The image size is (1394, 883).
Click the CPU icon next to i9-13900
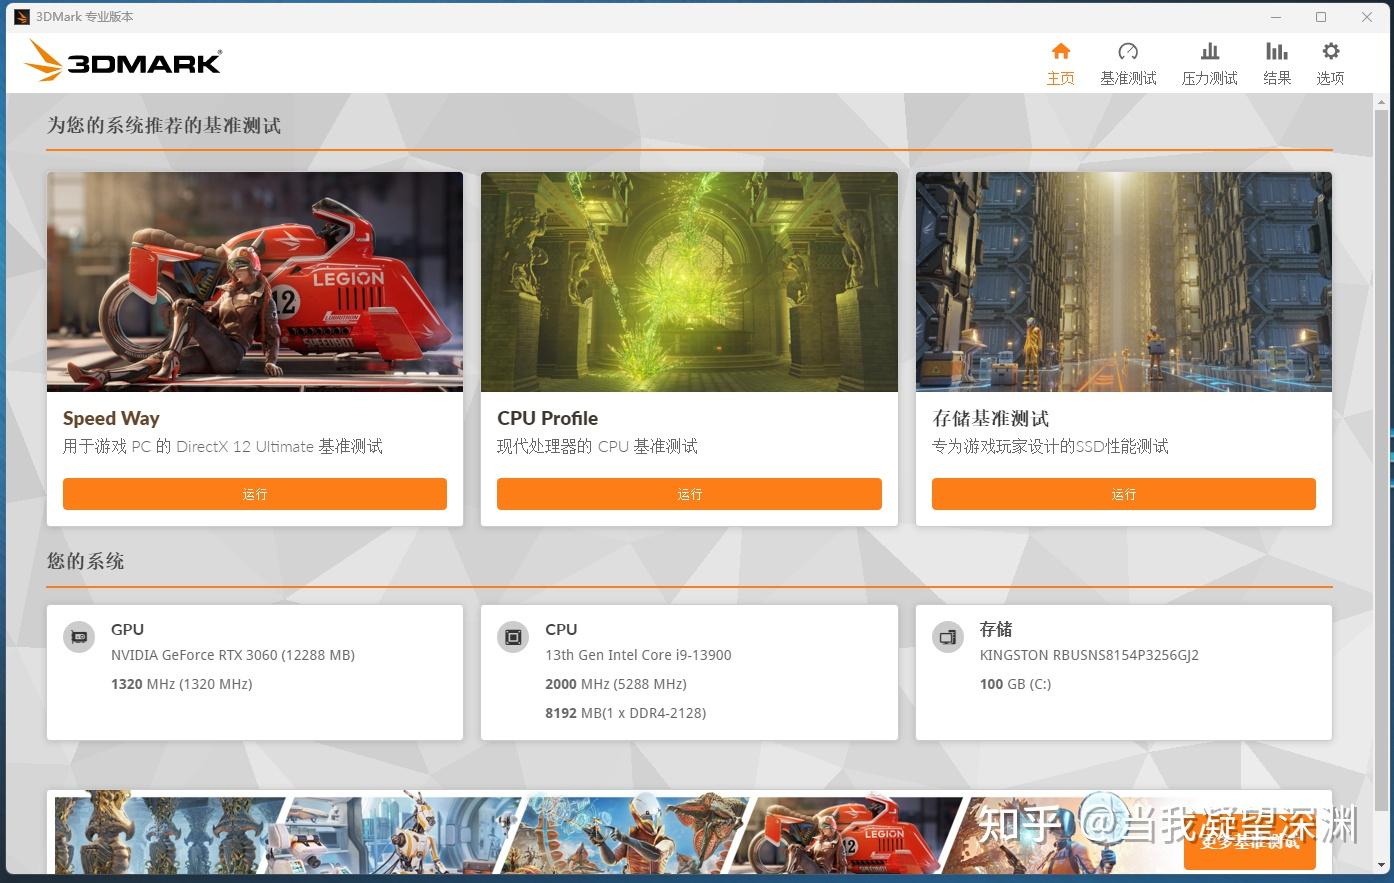click(x=512, y=637)
